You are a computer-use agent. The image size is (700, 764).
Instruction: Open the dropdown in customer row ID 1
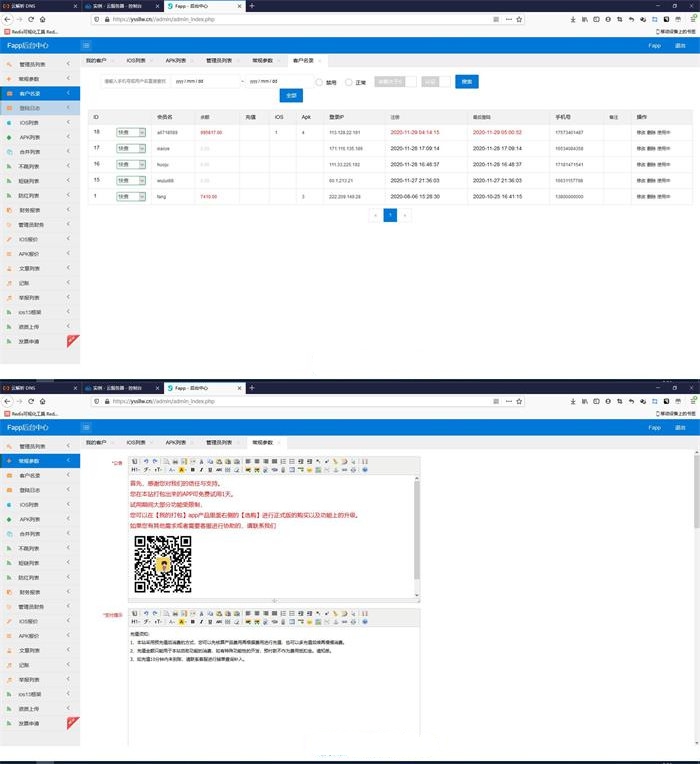131,196
